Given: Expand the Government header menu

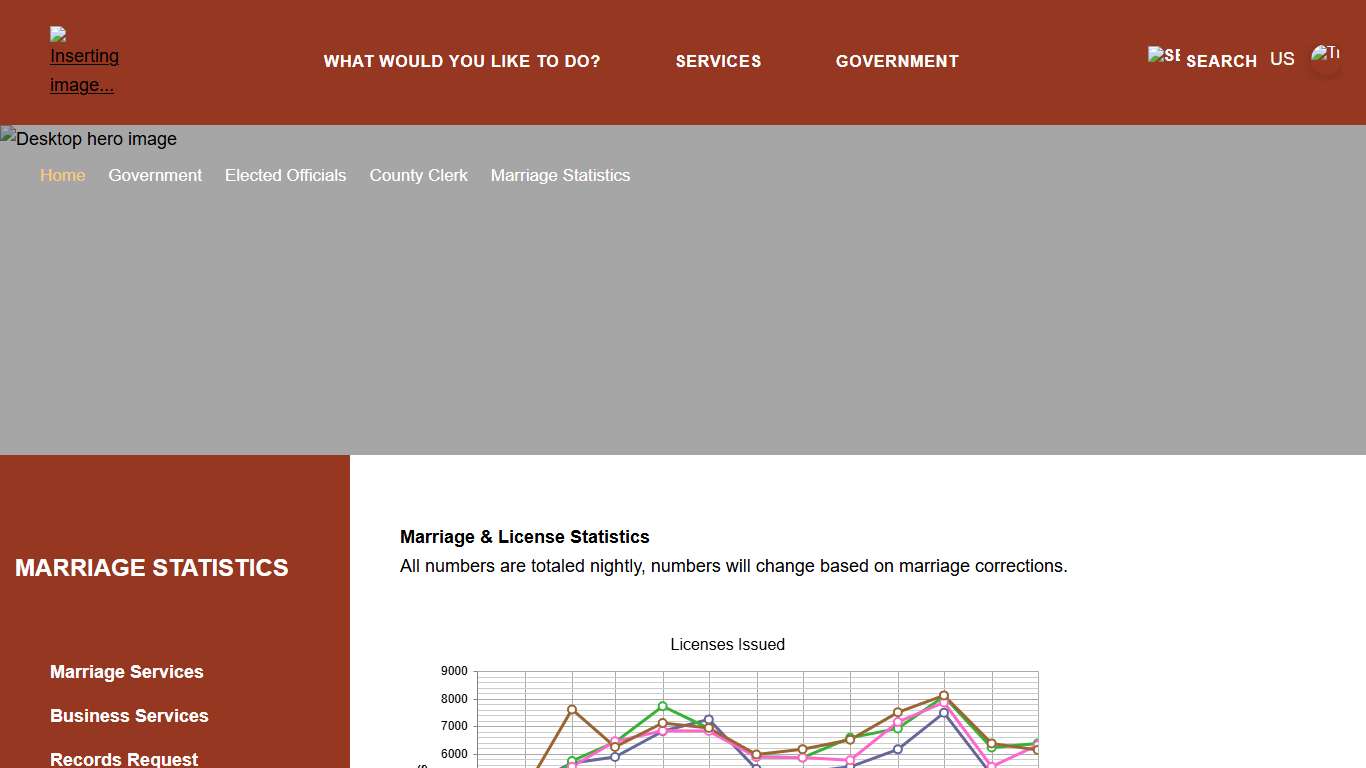Looking at the screenshot, I should (x=897, y=61).
